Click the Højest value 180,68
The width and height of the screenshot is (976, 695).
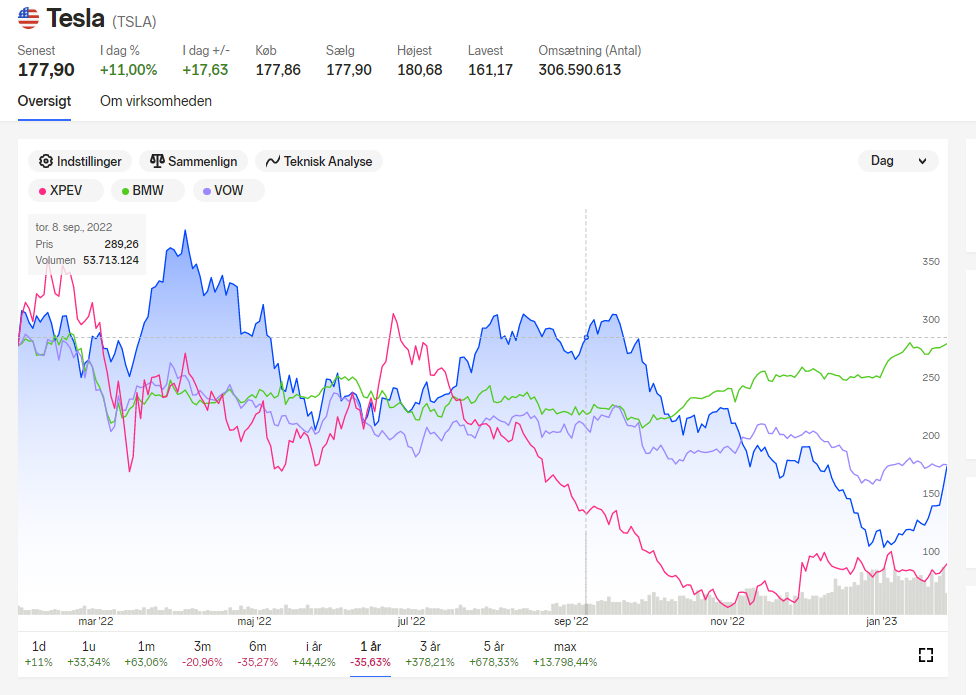pyautogui.click(x=420, y=70)
